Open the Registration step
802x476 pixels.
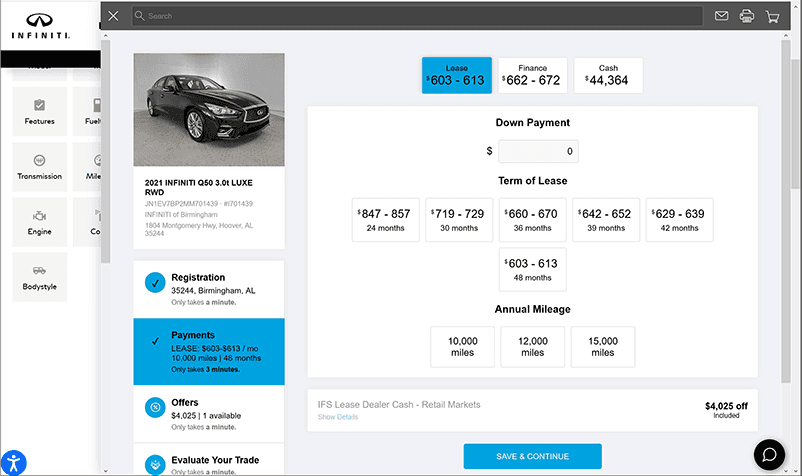[x=209, y=289]
